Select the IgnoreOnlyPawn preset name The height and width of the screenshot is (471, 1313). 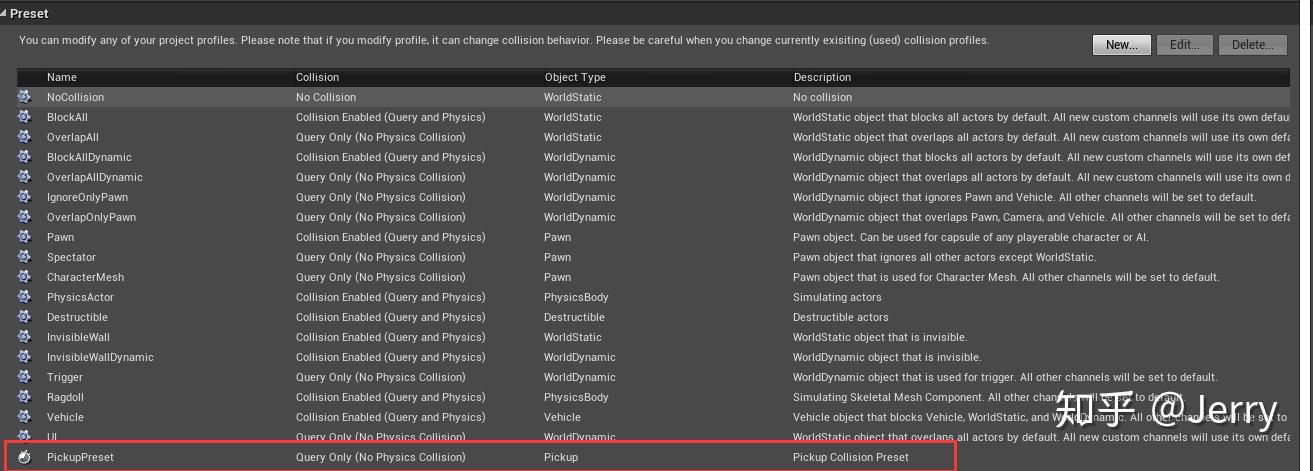(x=87, y=197)
